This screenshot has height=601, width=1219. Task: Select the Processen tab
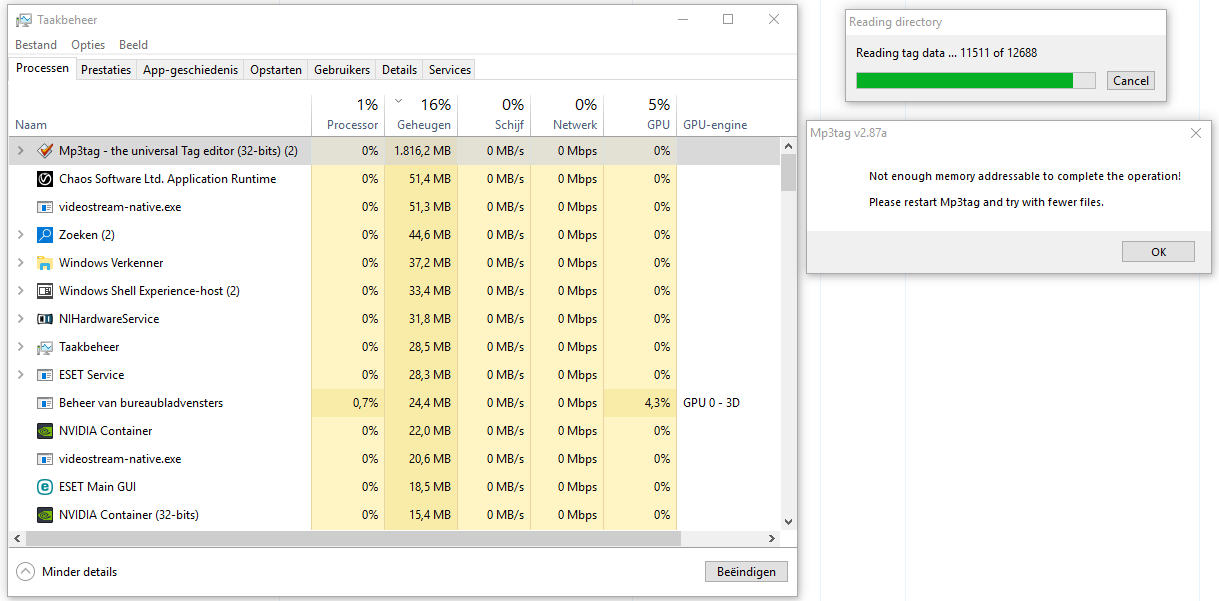pos(42,69)
